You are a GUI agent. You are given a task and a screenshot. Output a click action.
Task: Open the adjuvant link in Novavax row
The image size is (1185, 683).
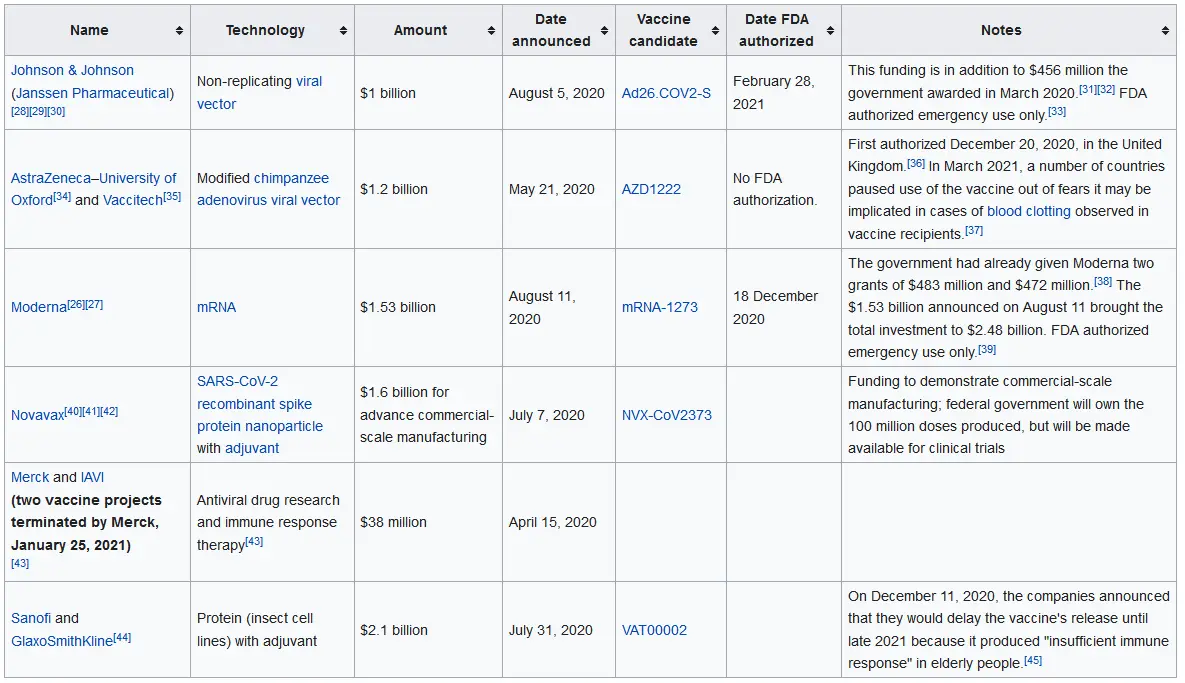coord(252,448)
